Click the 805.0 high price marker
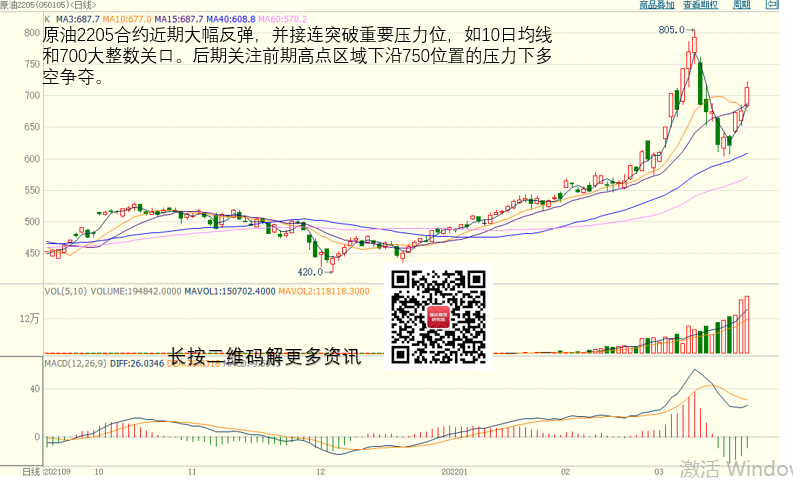Viewport: 793px width, 484px height. [671, 31]
